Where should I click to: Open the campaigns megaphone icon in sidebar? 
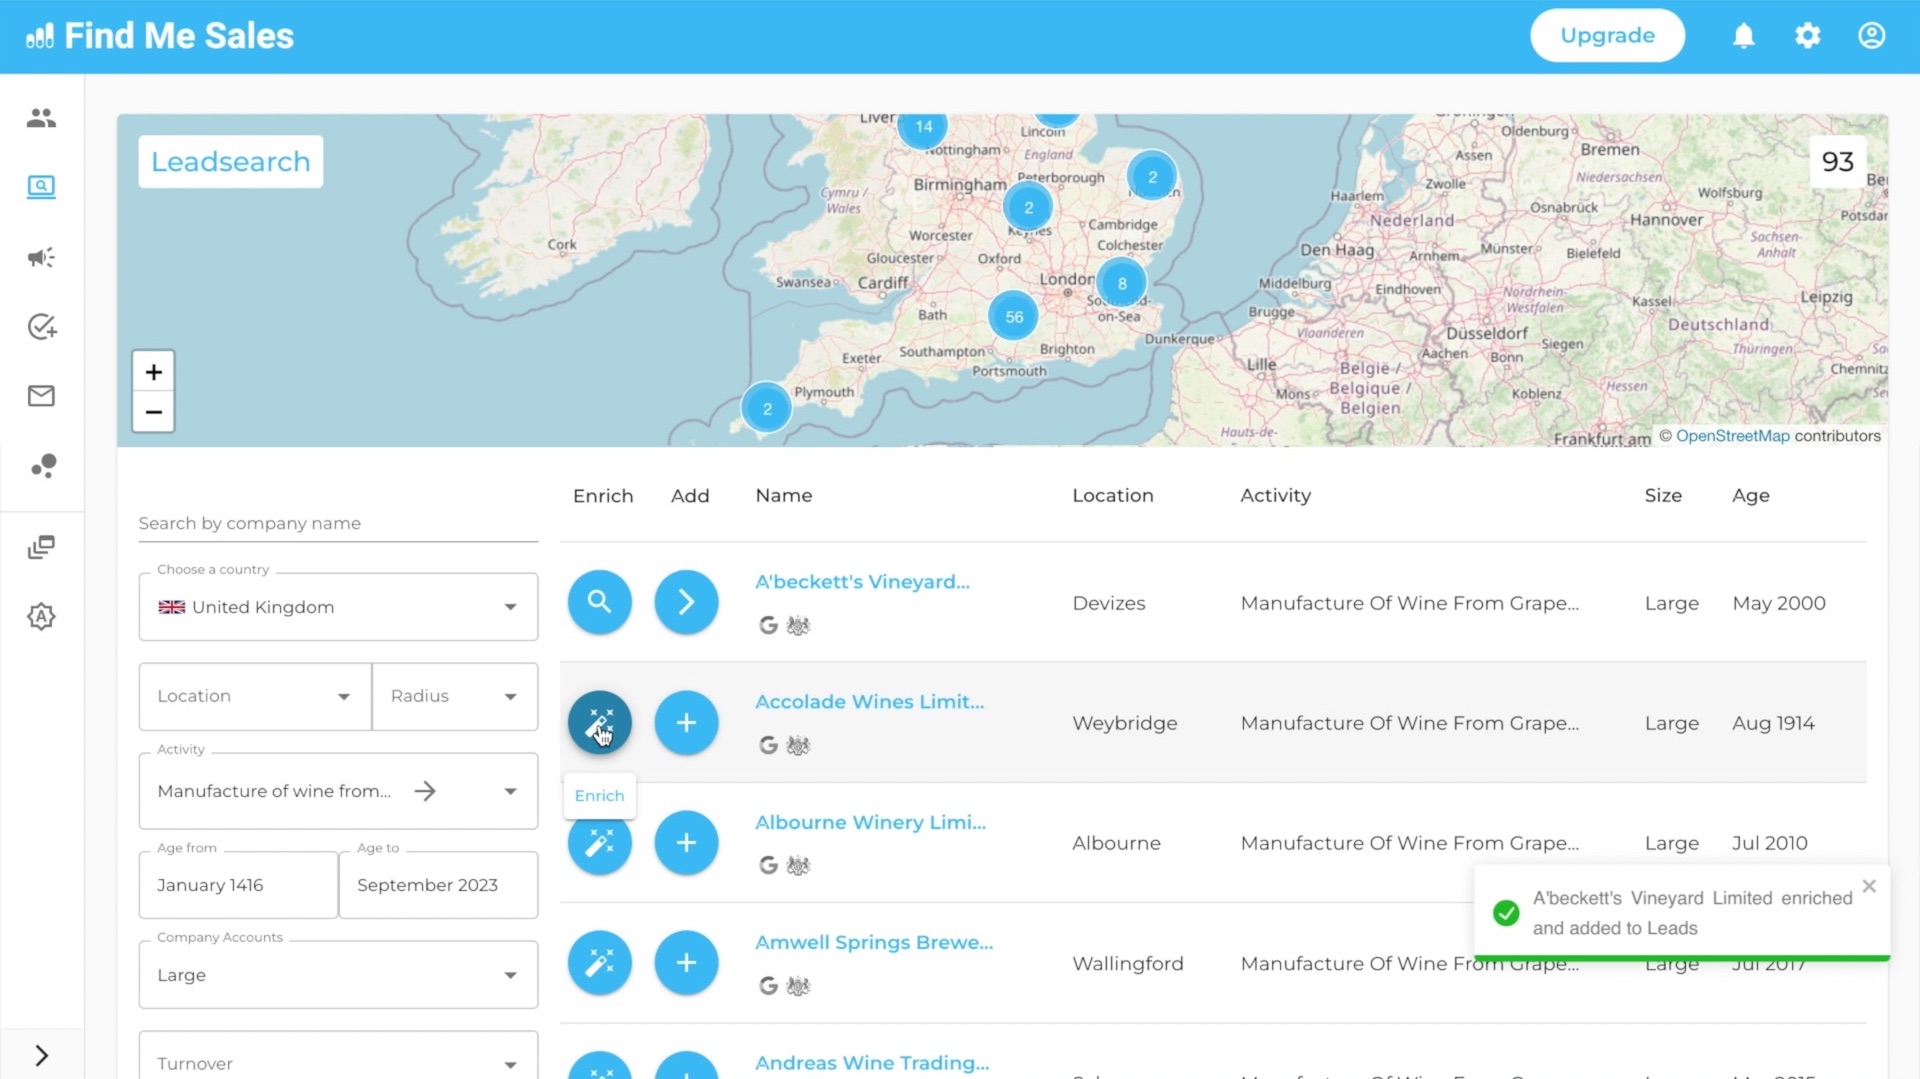coord(41,257)
